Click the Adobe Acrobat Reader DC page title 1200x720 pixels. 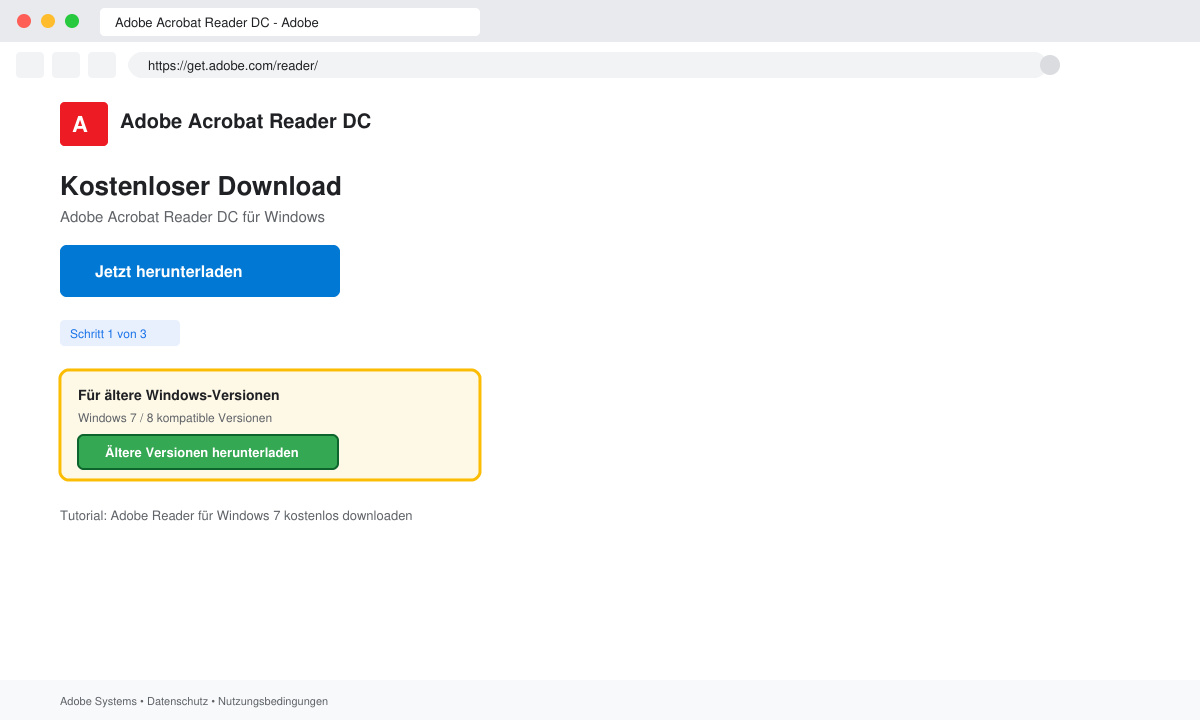coord(245,121)
